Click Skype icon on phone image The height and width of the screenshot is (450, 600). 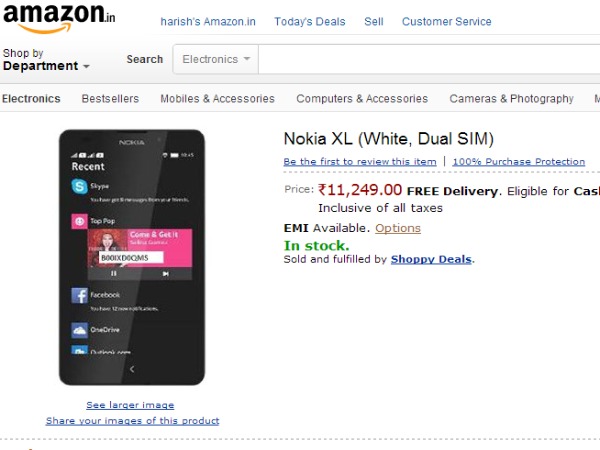pos(79,186)
